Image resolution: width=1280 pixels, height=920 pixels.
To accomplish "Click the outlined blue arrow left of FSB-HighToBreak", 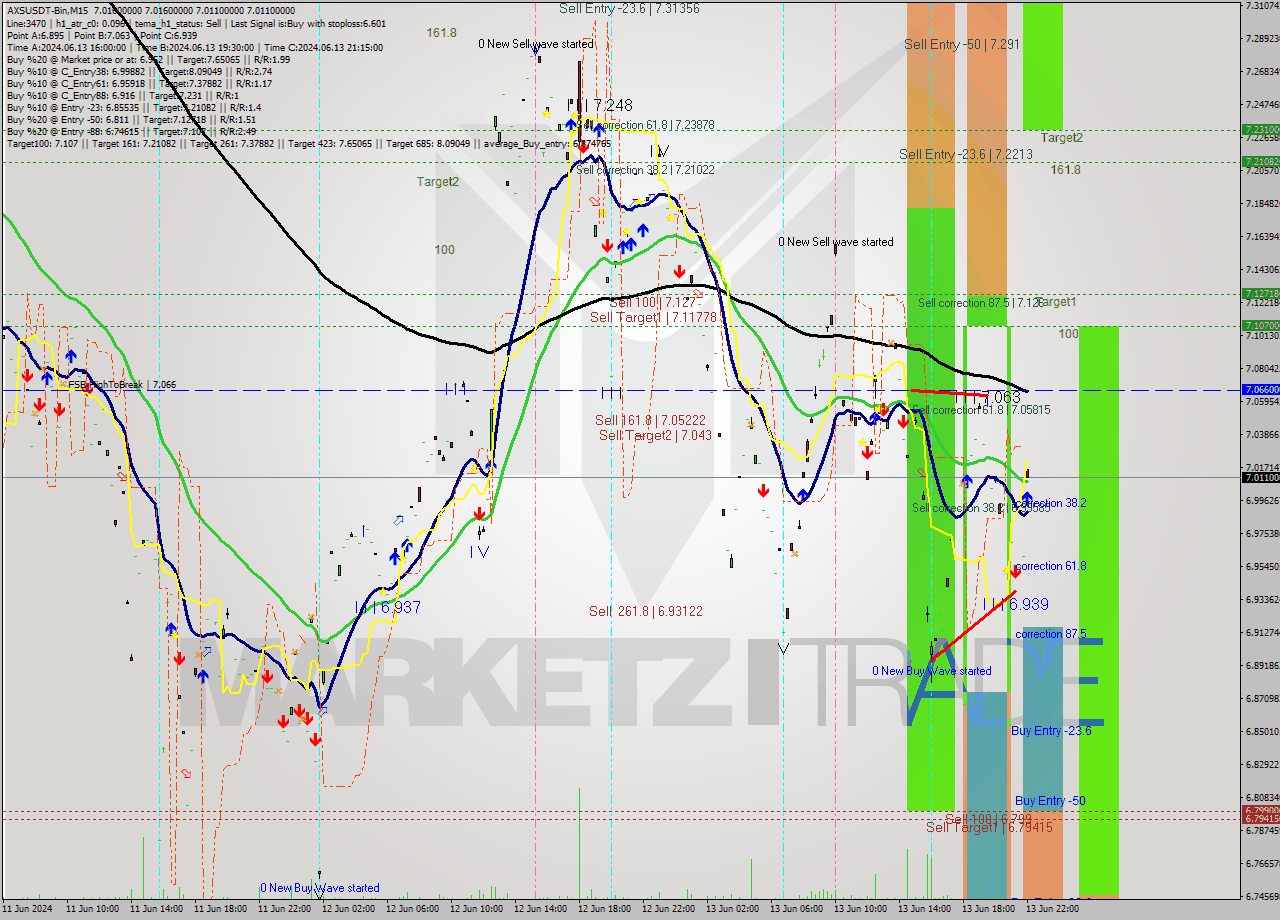I will (47, 376).
